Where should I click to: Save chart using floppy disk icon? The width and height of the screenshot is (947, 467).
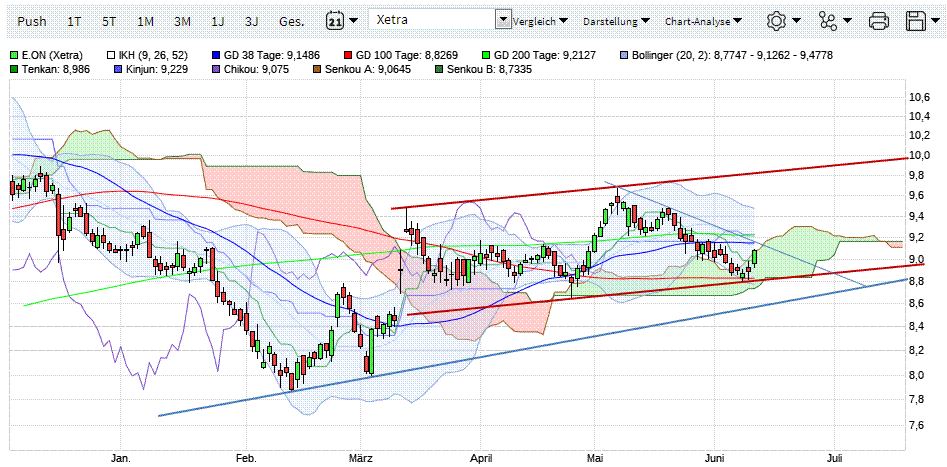tap(916, 21)
